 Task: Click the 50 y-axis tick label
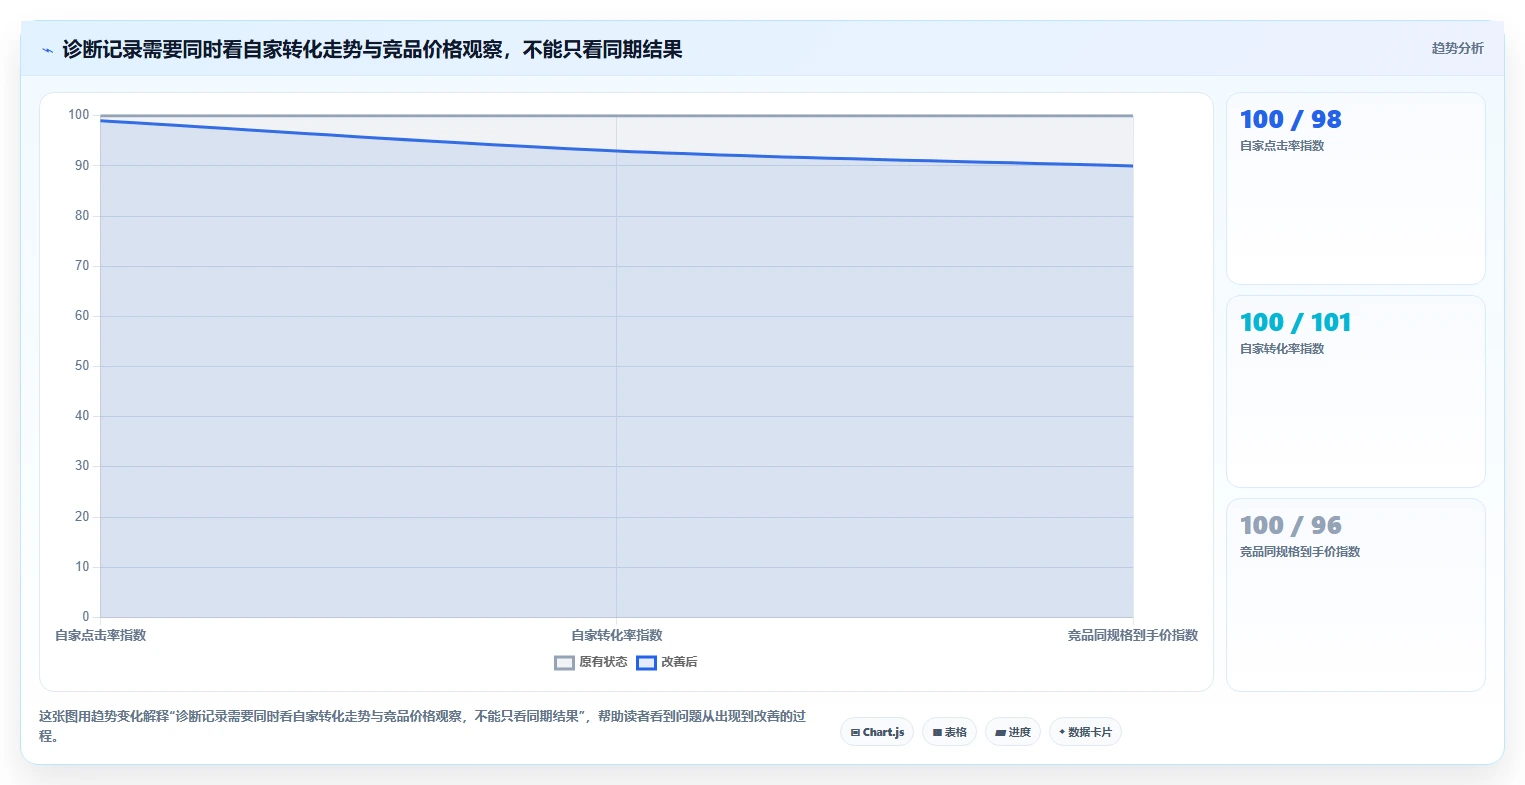82,366
